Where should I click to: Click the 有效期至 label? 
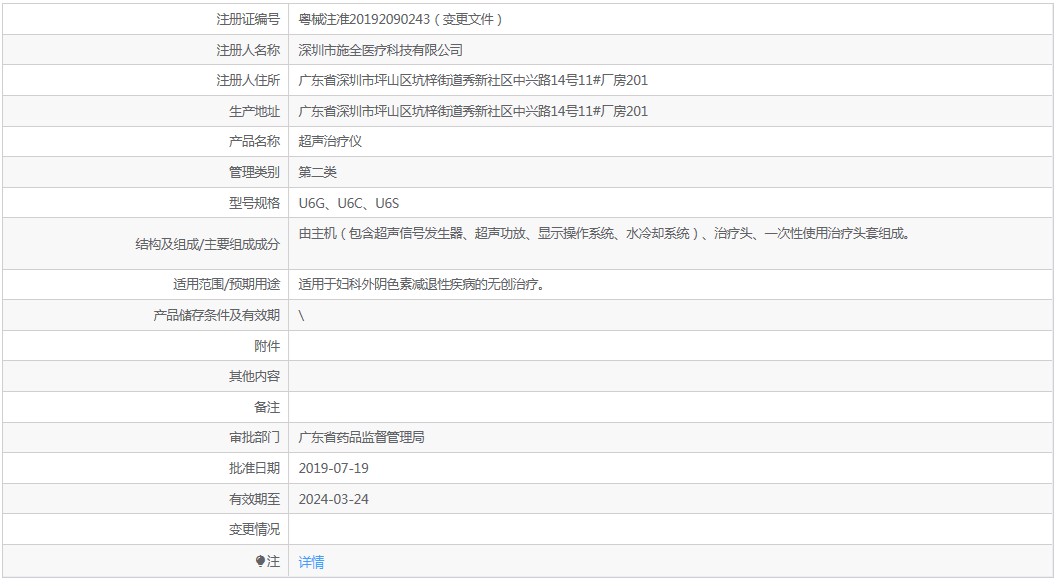254,499
